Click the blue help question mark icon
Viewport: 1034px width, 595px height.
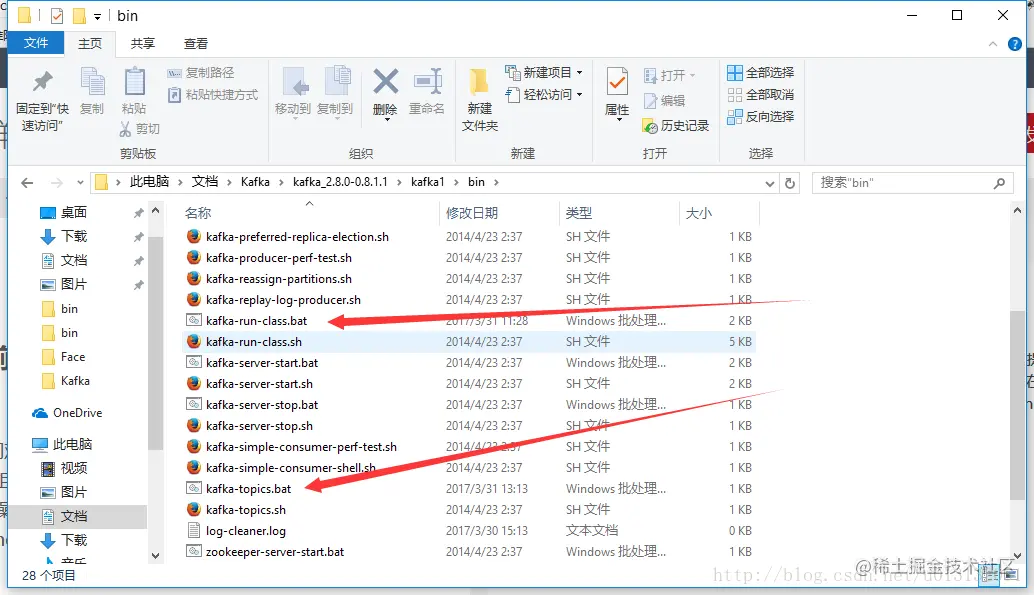coord(1015,44)
